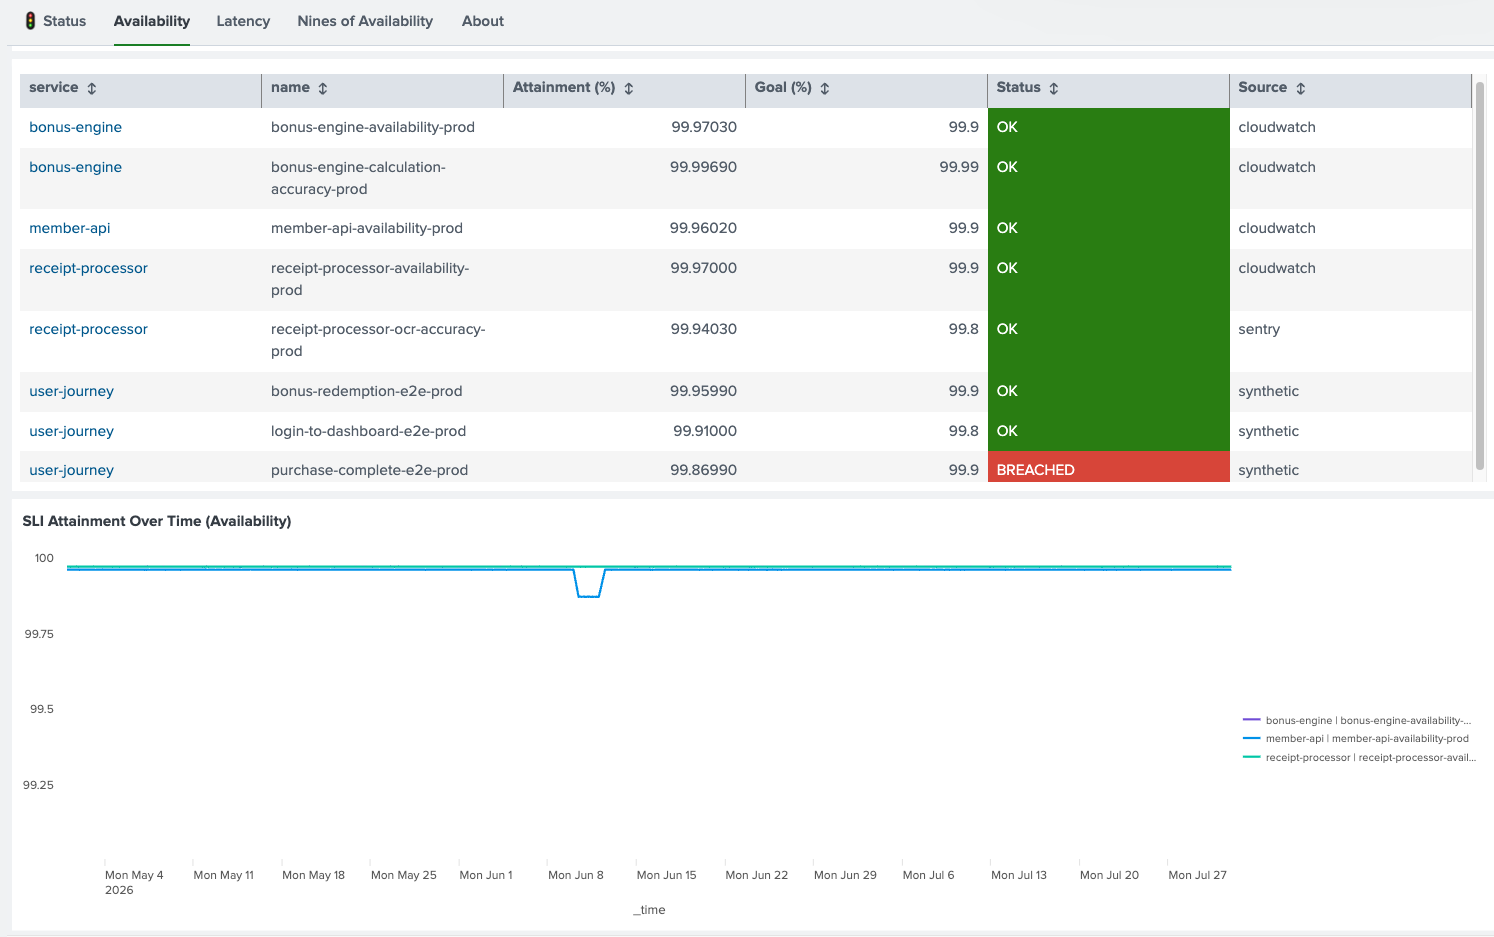Click the sort arrows beside name header
Image resolution: width=1494 pixels, height=937 pixels.
[x=323, y=89]
